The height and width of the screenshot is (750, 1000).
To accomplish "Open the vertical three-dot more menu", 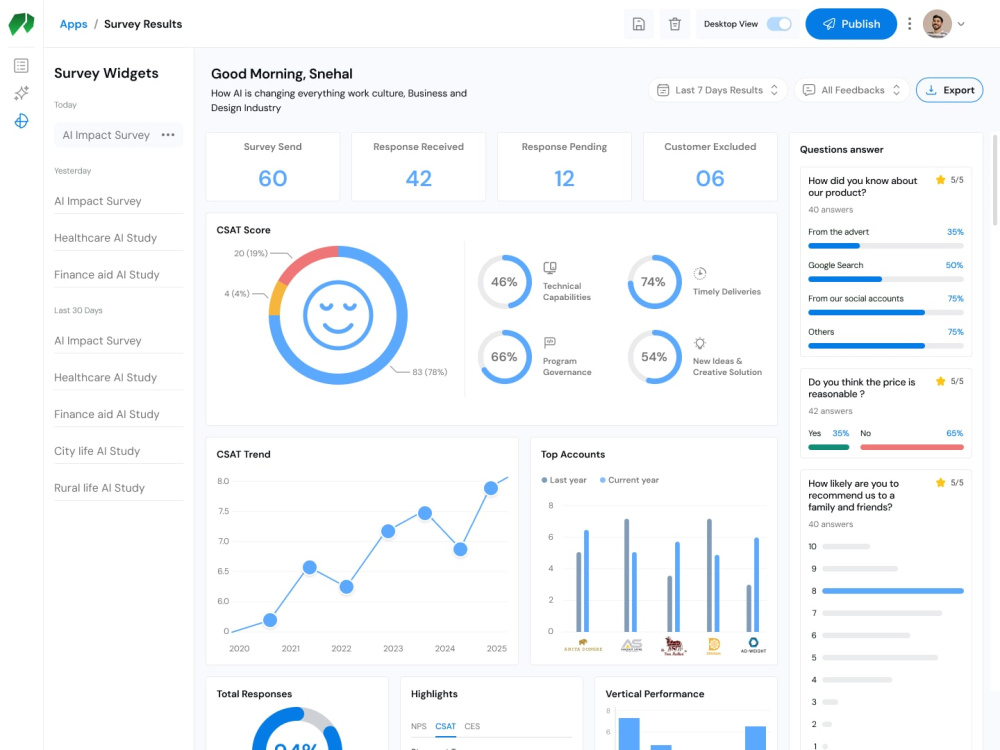I will 909,24.
